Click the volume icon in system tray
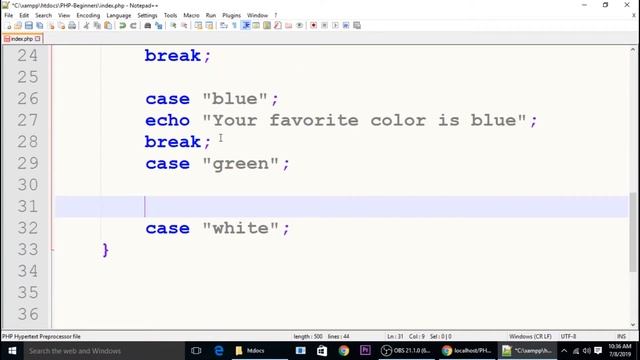The width and height of the screenshot is (640, 360). coord(587,351)
